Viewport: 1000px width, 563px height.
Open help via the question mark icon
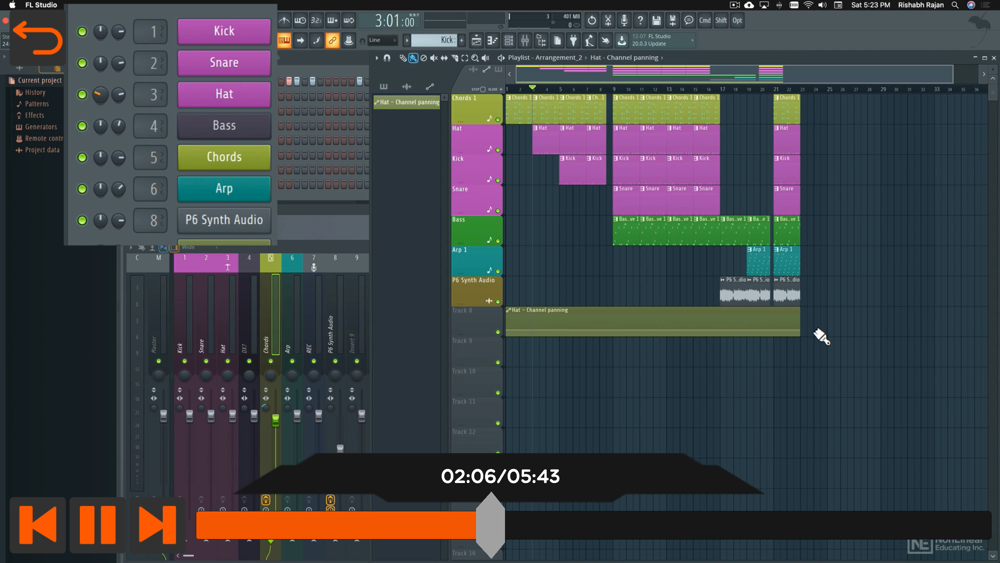tap(640, 20)
